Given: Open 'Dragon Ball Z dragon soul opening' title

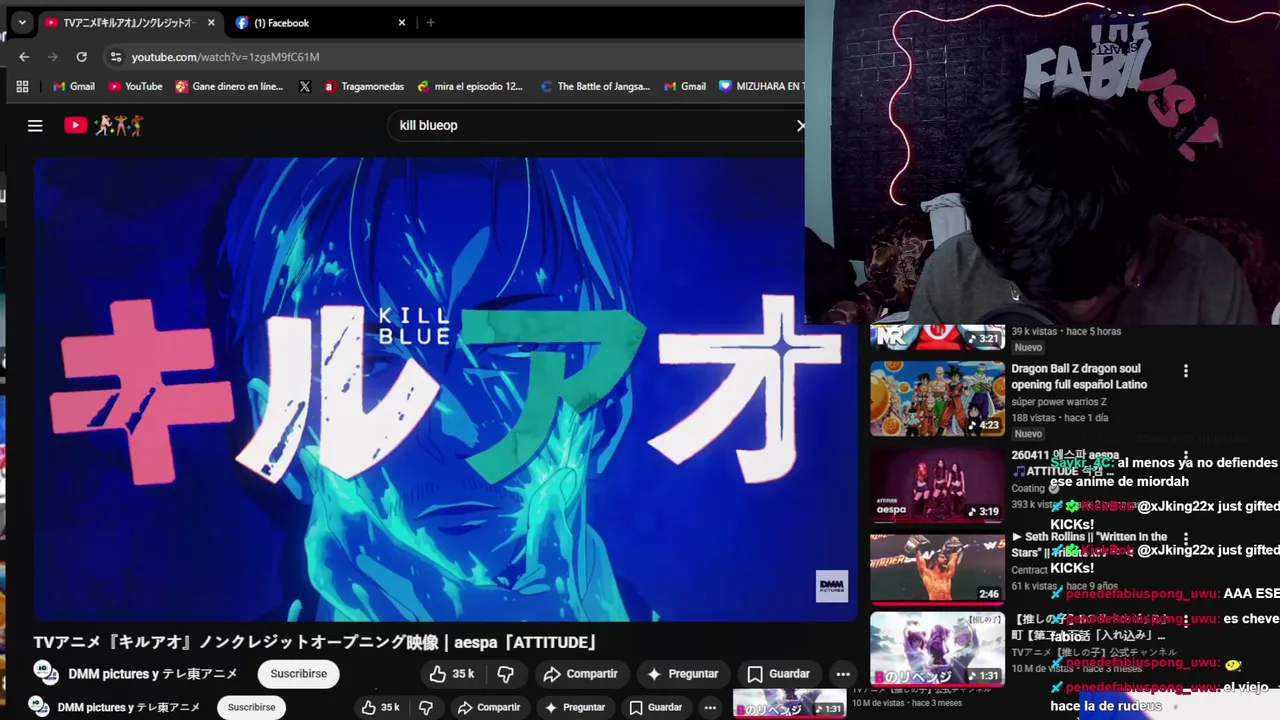Looking at the screenshot, I should click(x=1079, y=376).
